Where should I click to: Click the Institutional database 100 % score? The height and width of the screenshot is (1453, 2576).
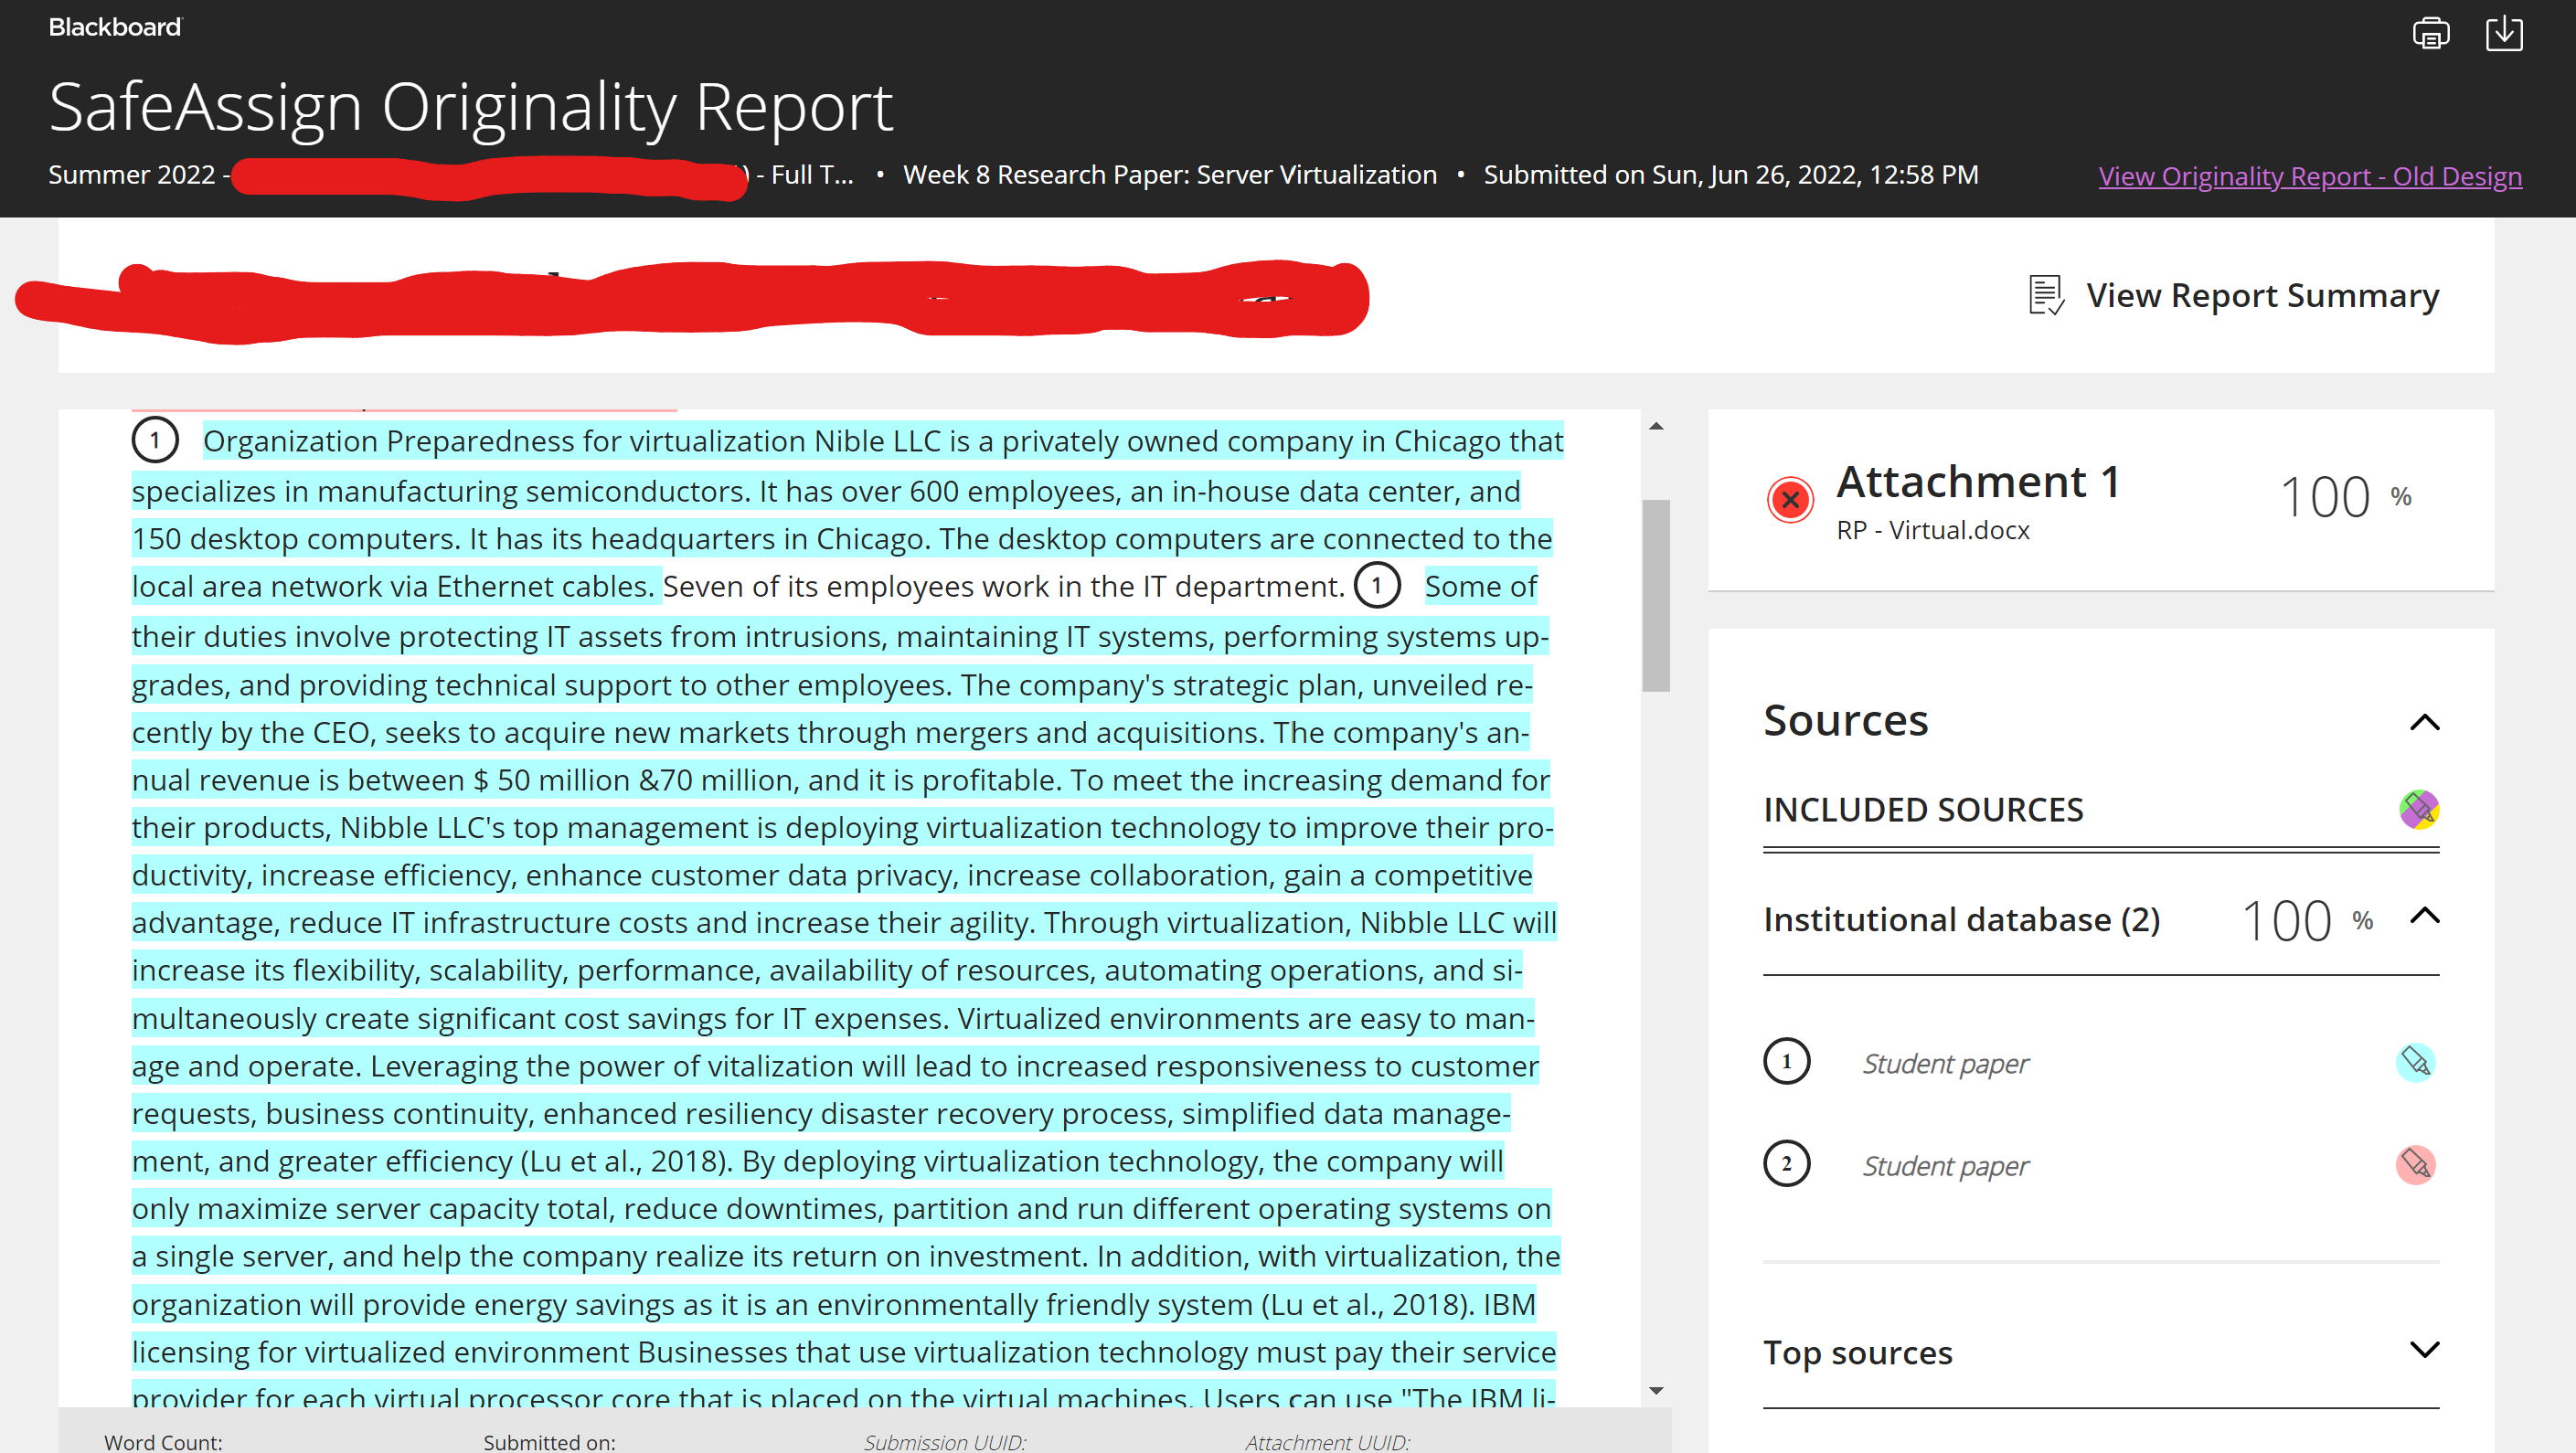(2308, 920)
